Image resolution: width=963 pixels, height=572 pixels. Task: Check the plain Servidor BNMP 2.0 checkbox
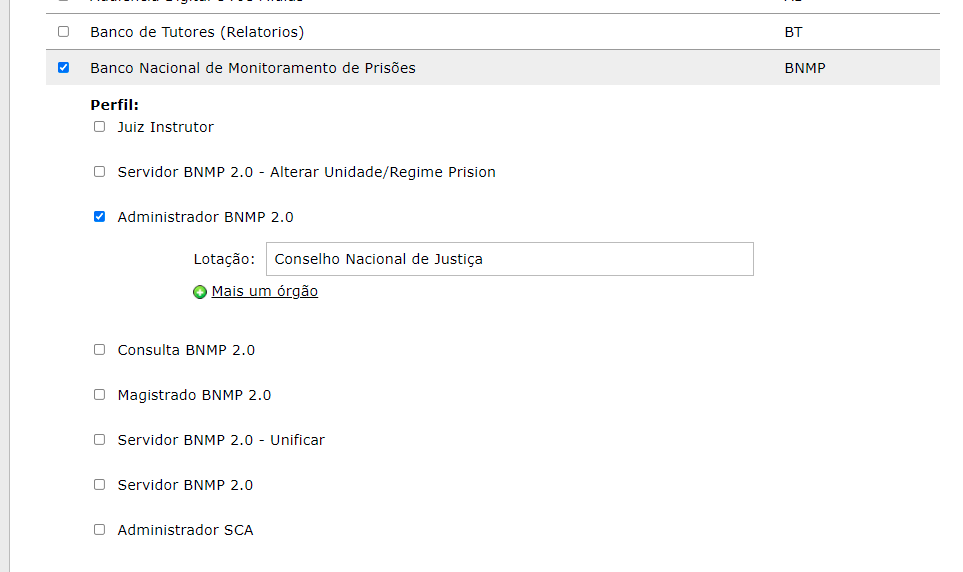click(99, 484)
